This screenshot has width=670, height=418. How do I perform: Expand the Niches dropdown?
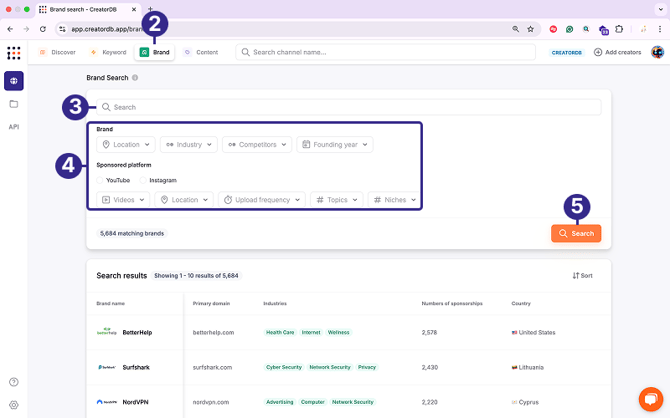pos(394,200)
